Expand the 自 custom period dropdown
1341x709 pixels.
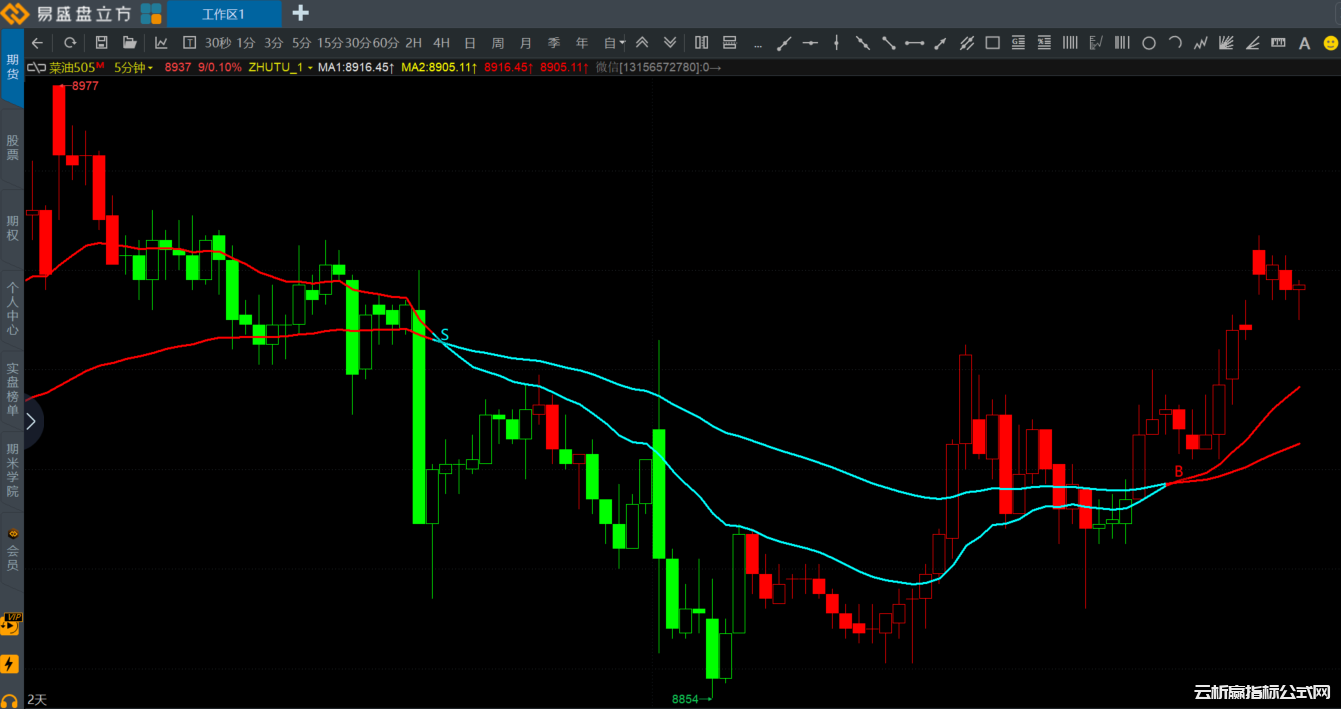[x=614, y=43]
